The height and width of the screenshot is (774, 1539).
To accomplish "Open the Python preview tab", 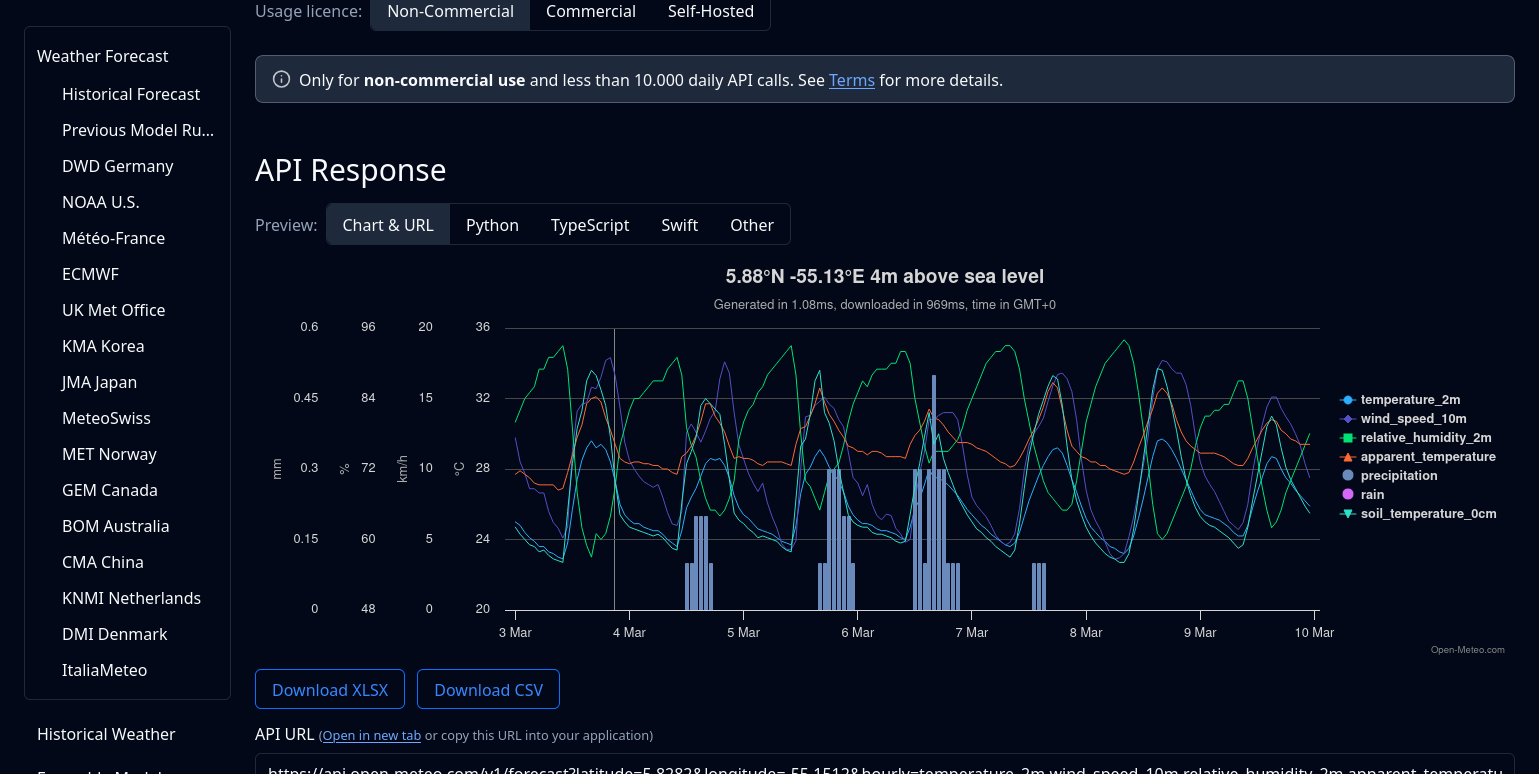I will point(492,225).
